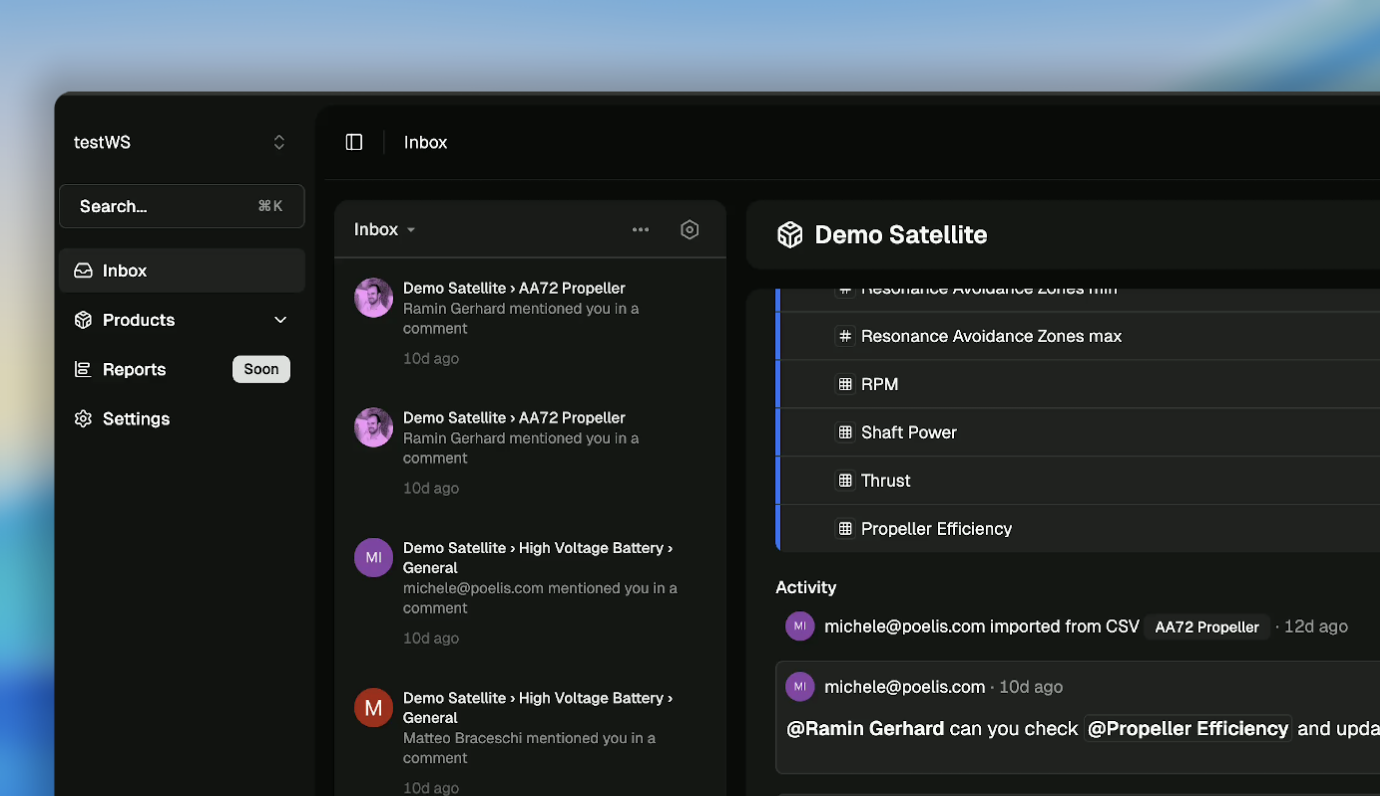Viewport: 1380px width, 796px height.
Task: Click the AA72 Propeller tag in Activity
Action: (x=1207, y=627)
